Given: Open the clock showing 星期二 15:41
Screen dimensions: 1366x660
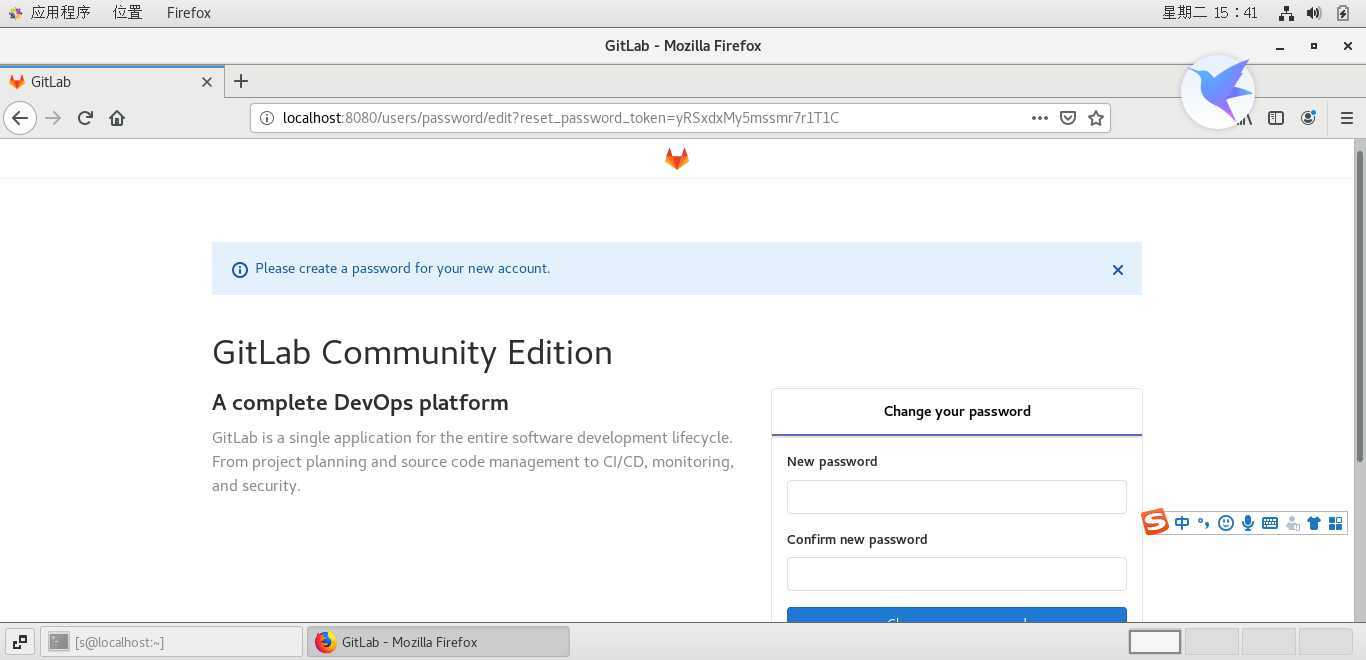Looking at the screenshot, I should 1209,13.
